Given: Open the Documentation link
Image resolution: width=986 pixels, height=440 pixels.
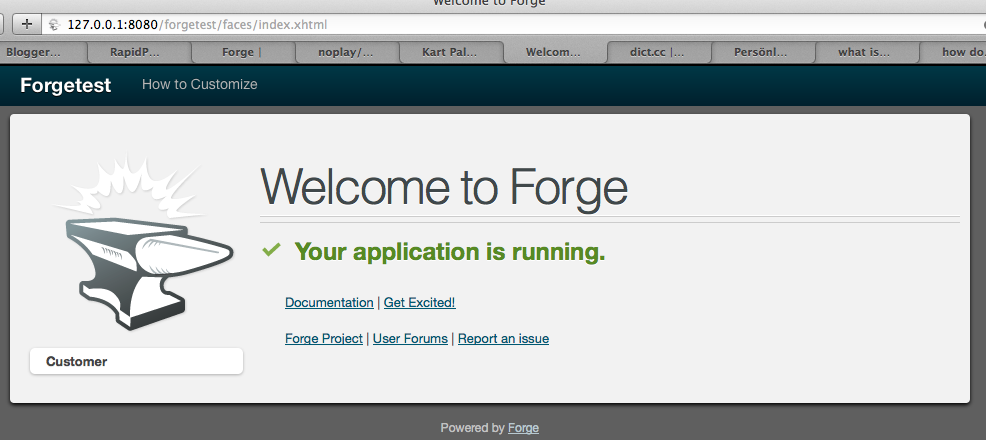Looking at the screenshot, I should pos(329,302).
